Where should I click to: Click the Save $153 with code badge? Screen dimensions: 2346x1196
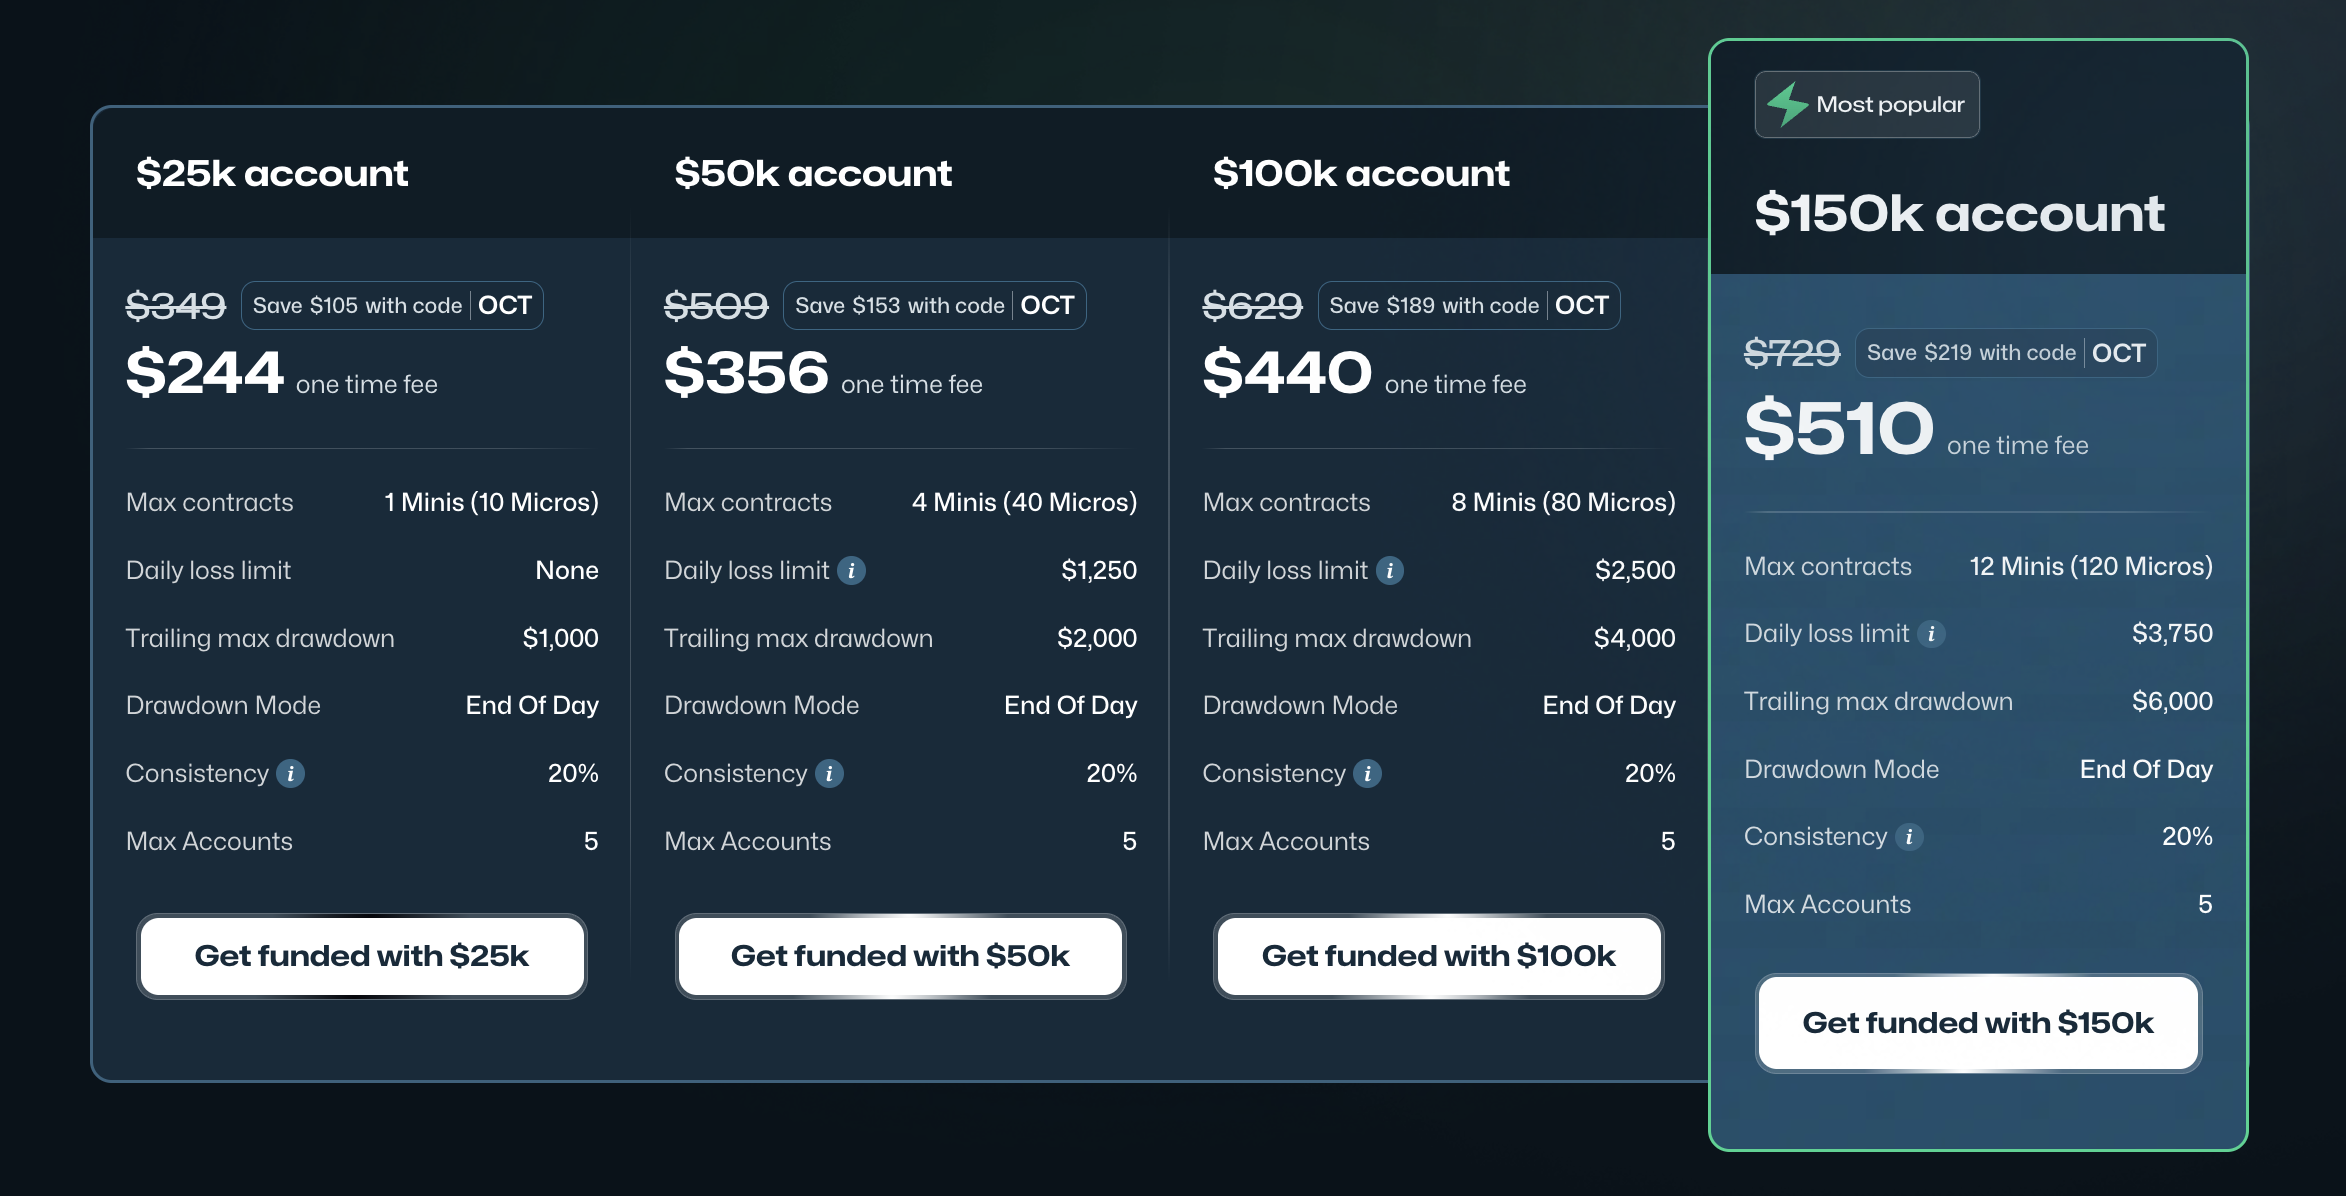(934, 306)
